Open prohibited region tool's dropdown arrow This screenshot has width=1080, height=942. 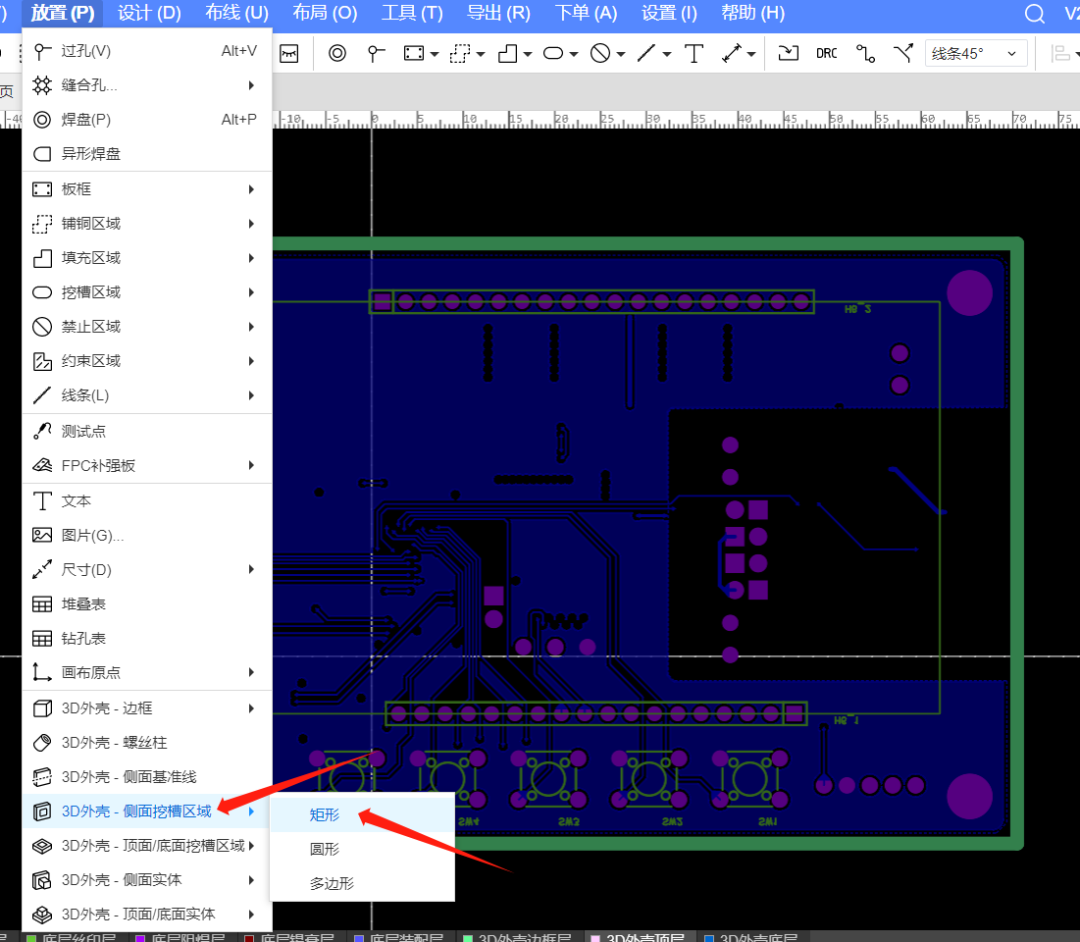[621, 54]
